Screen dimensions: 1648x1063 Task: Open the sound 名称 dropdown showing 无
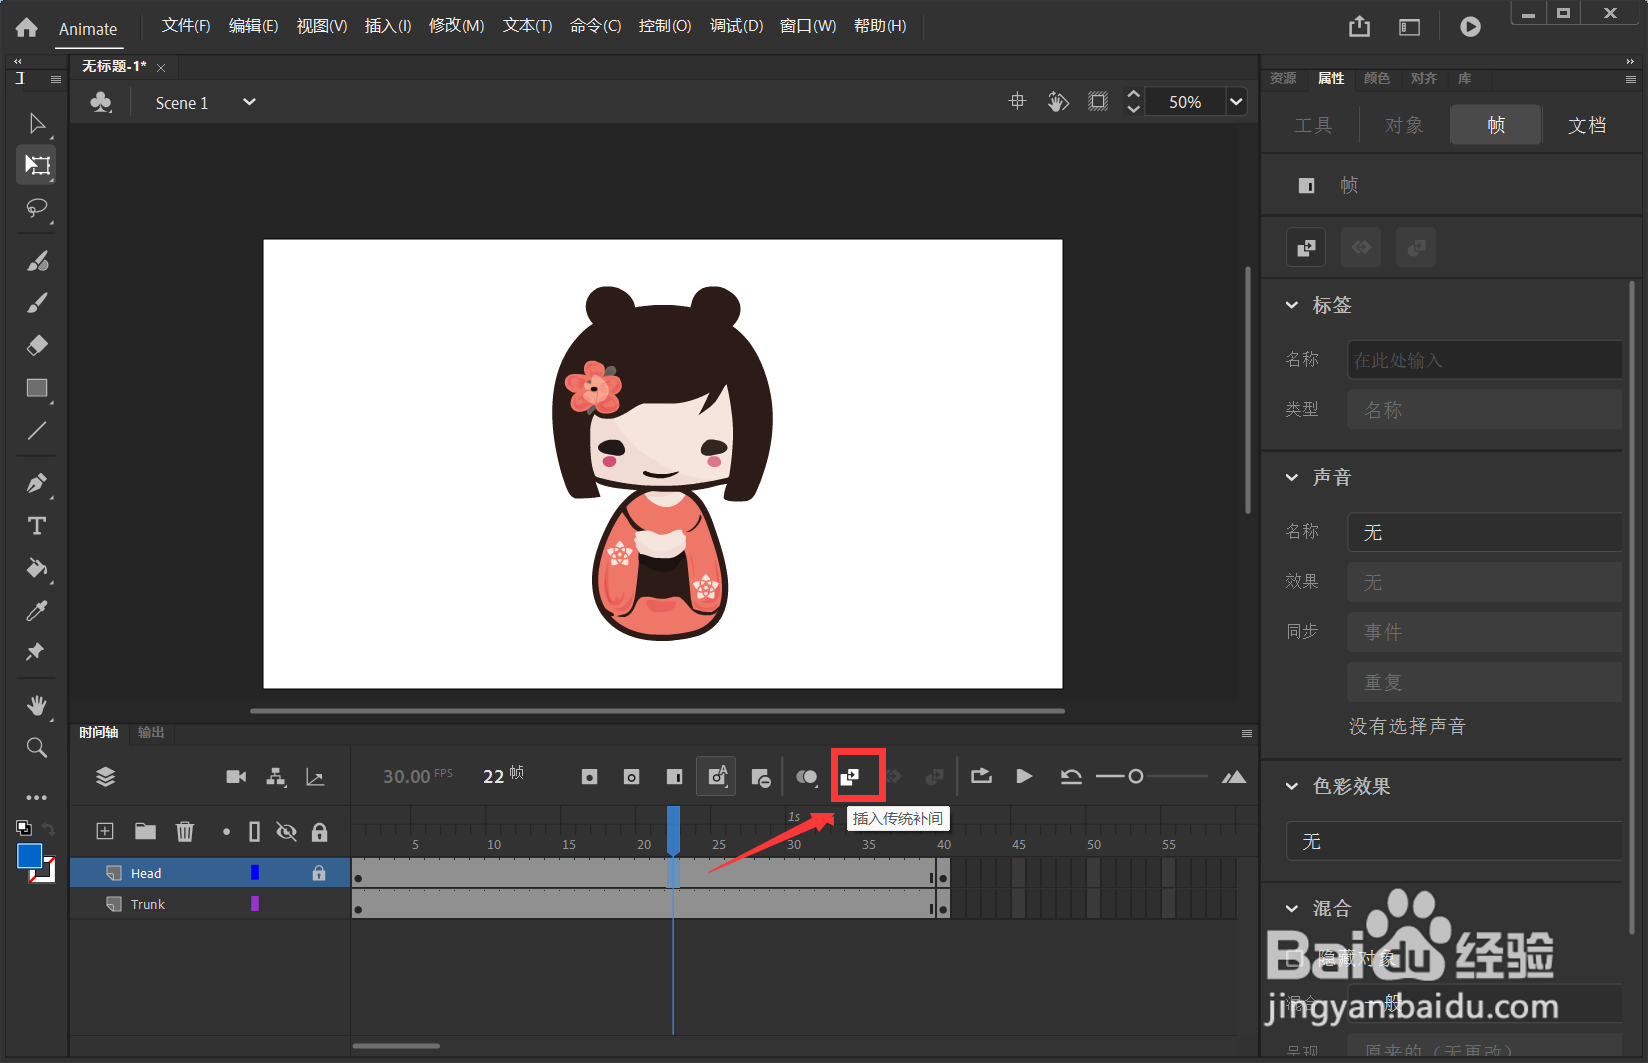click(x=1484, y=532)
